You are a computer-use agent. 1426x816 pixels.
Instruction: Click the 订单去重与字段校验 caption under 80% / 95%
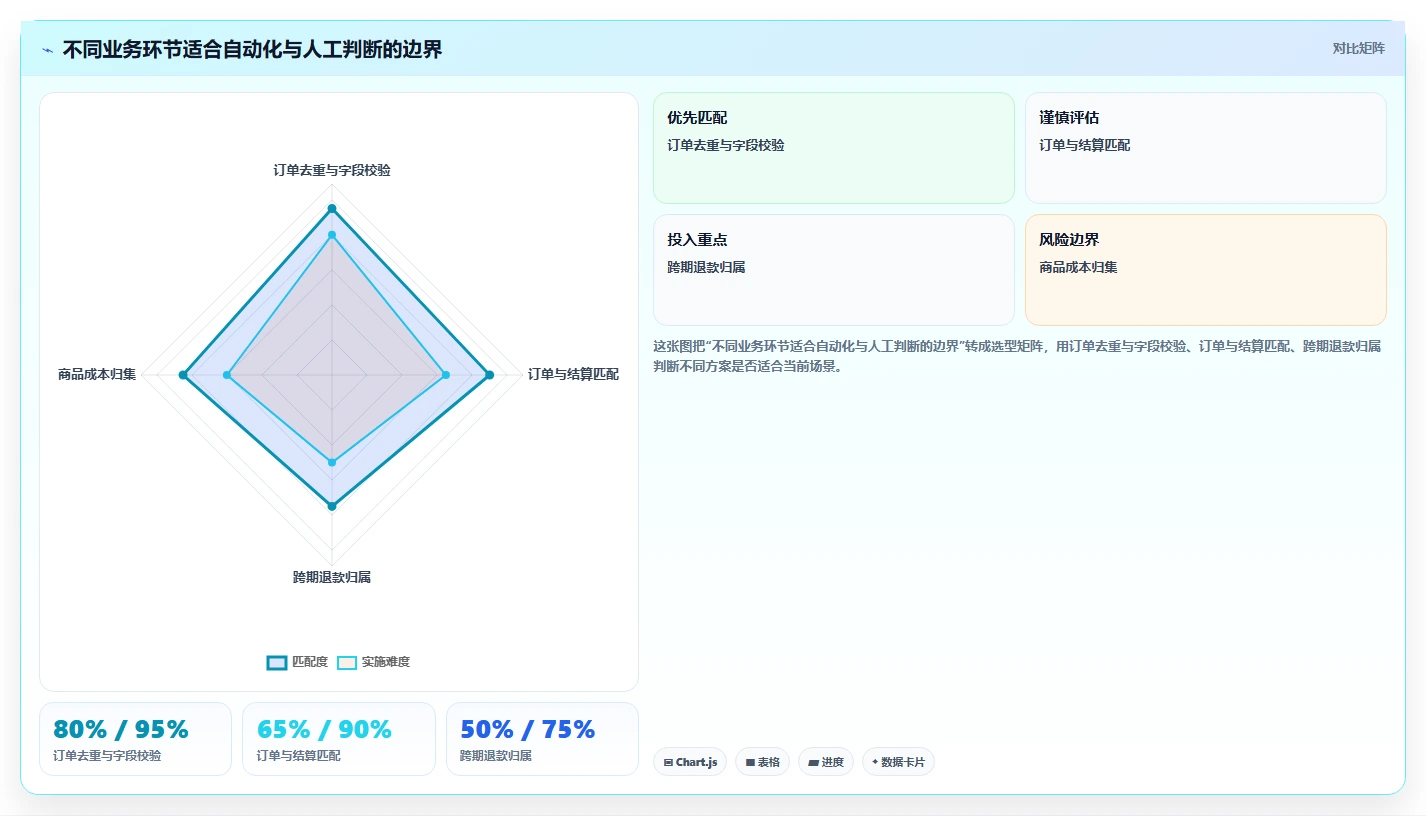107,756
